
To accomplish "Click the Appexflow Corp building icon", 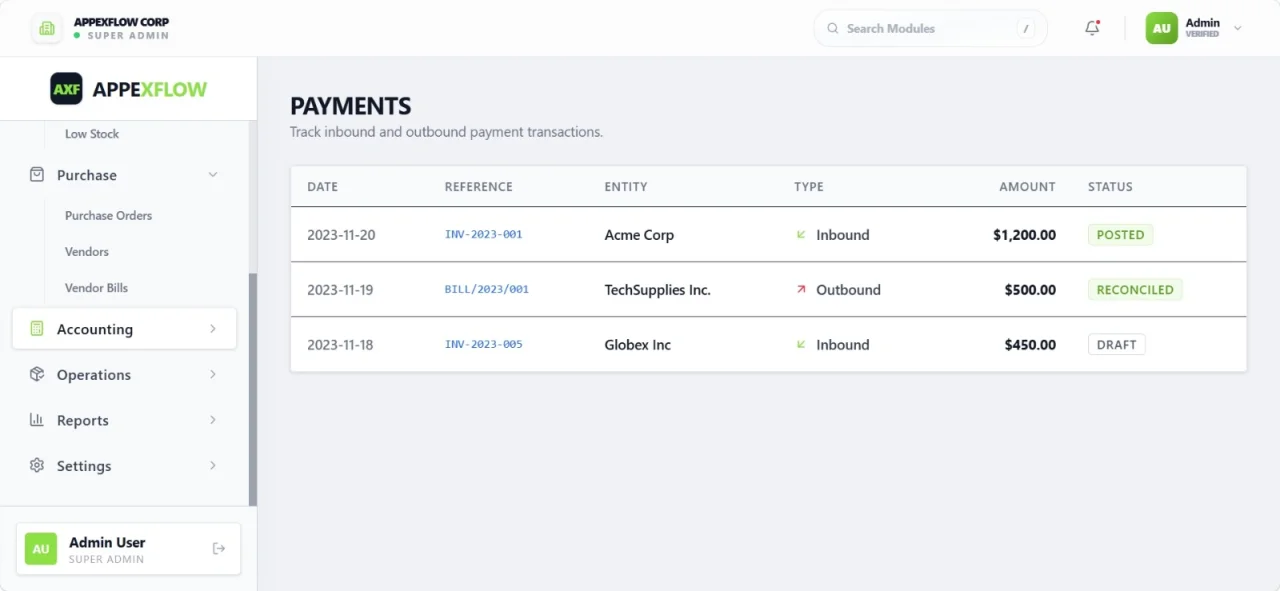I will coord(46,28).
